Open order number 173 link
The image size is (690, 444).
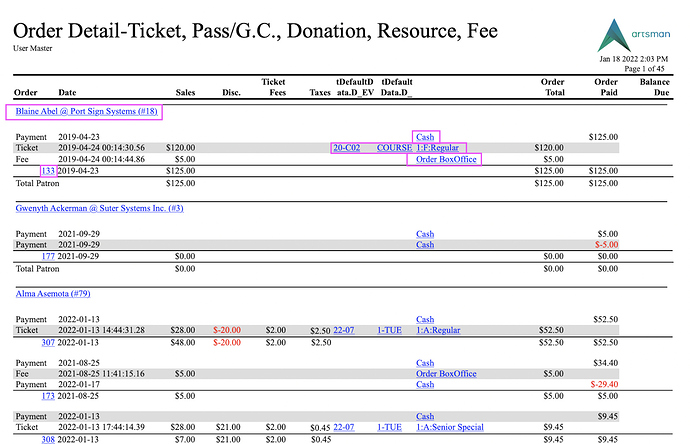[x=48, y=396]
